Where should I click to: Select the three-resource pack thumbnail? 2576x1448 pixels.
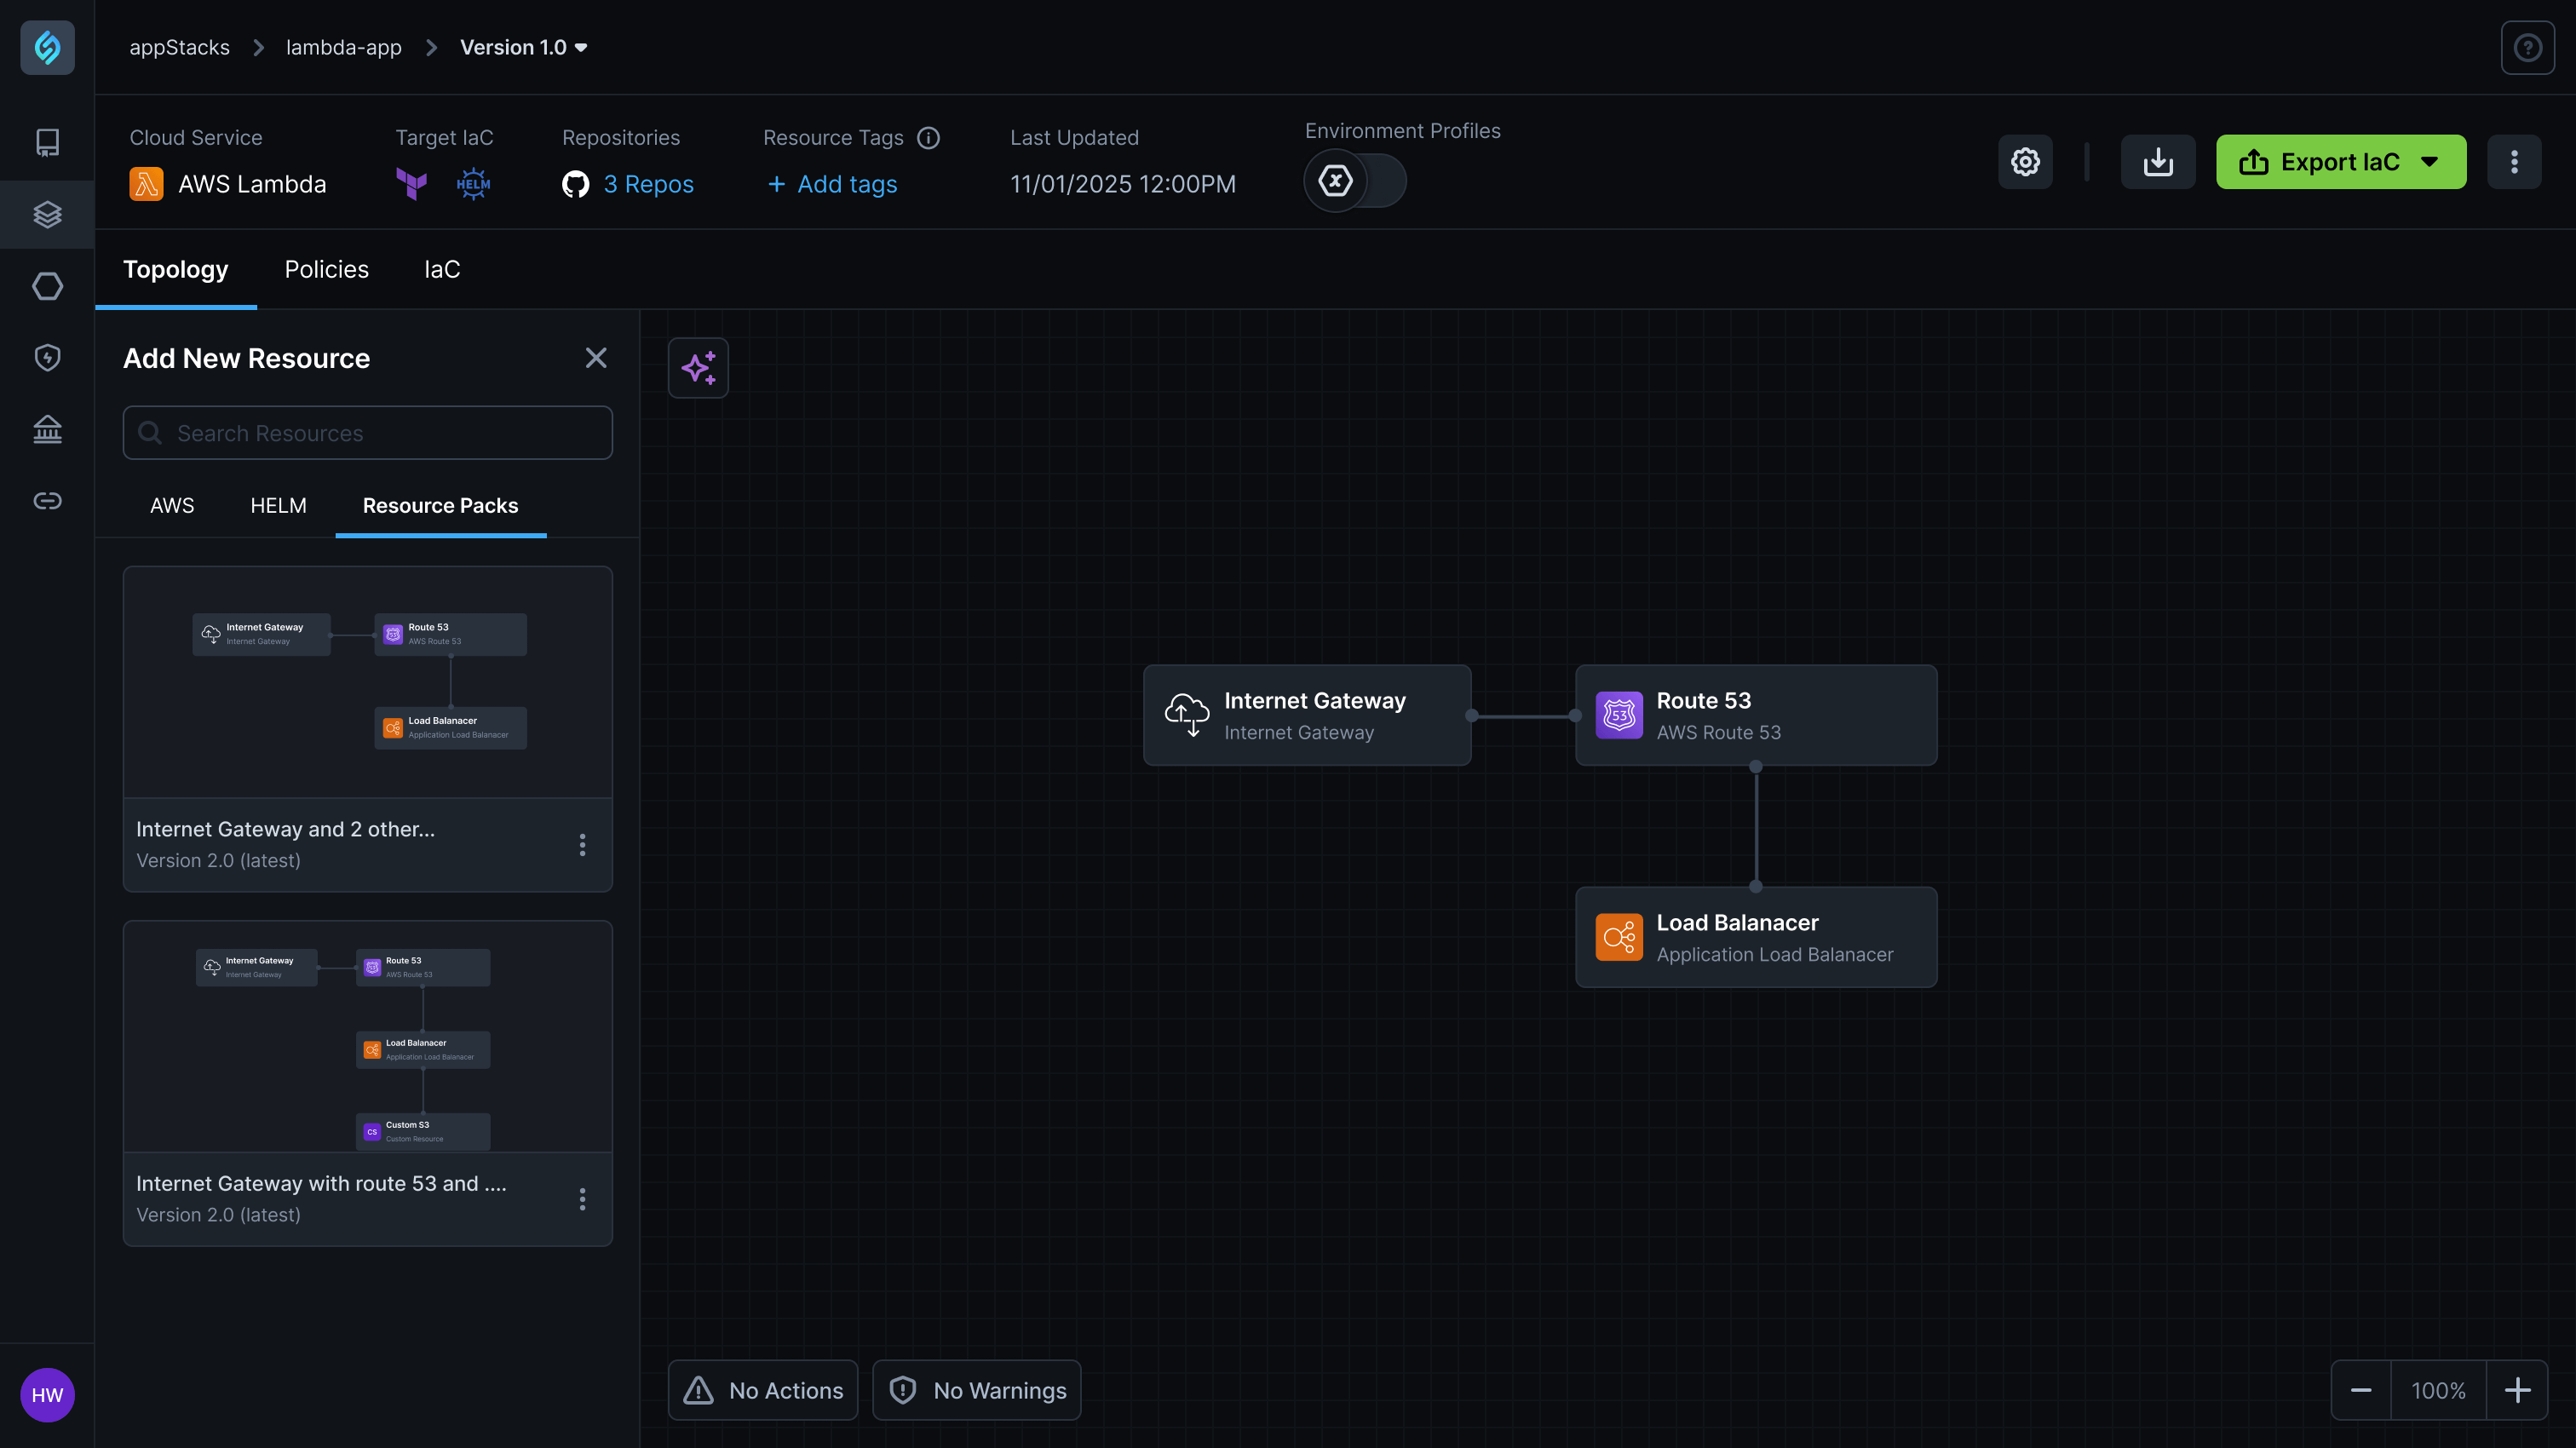[368, 682]
